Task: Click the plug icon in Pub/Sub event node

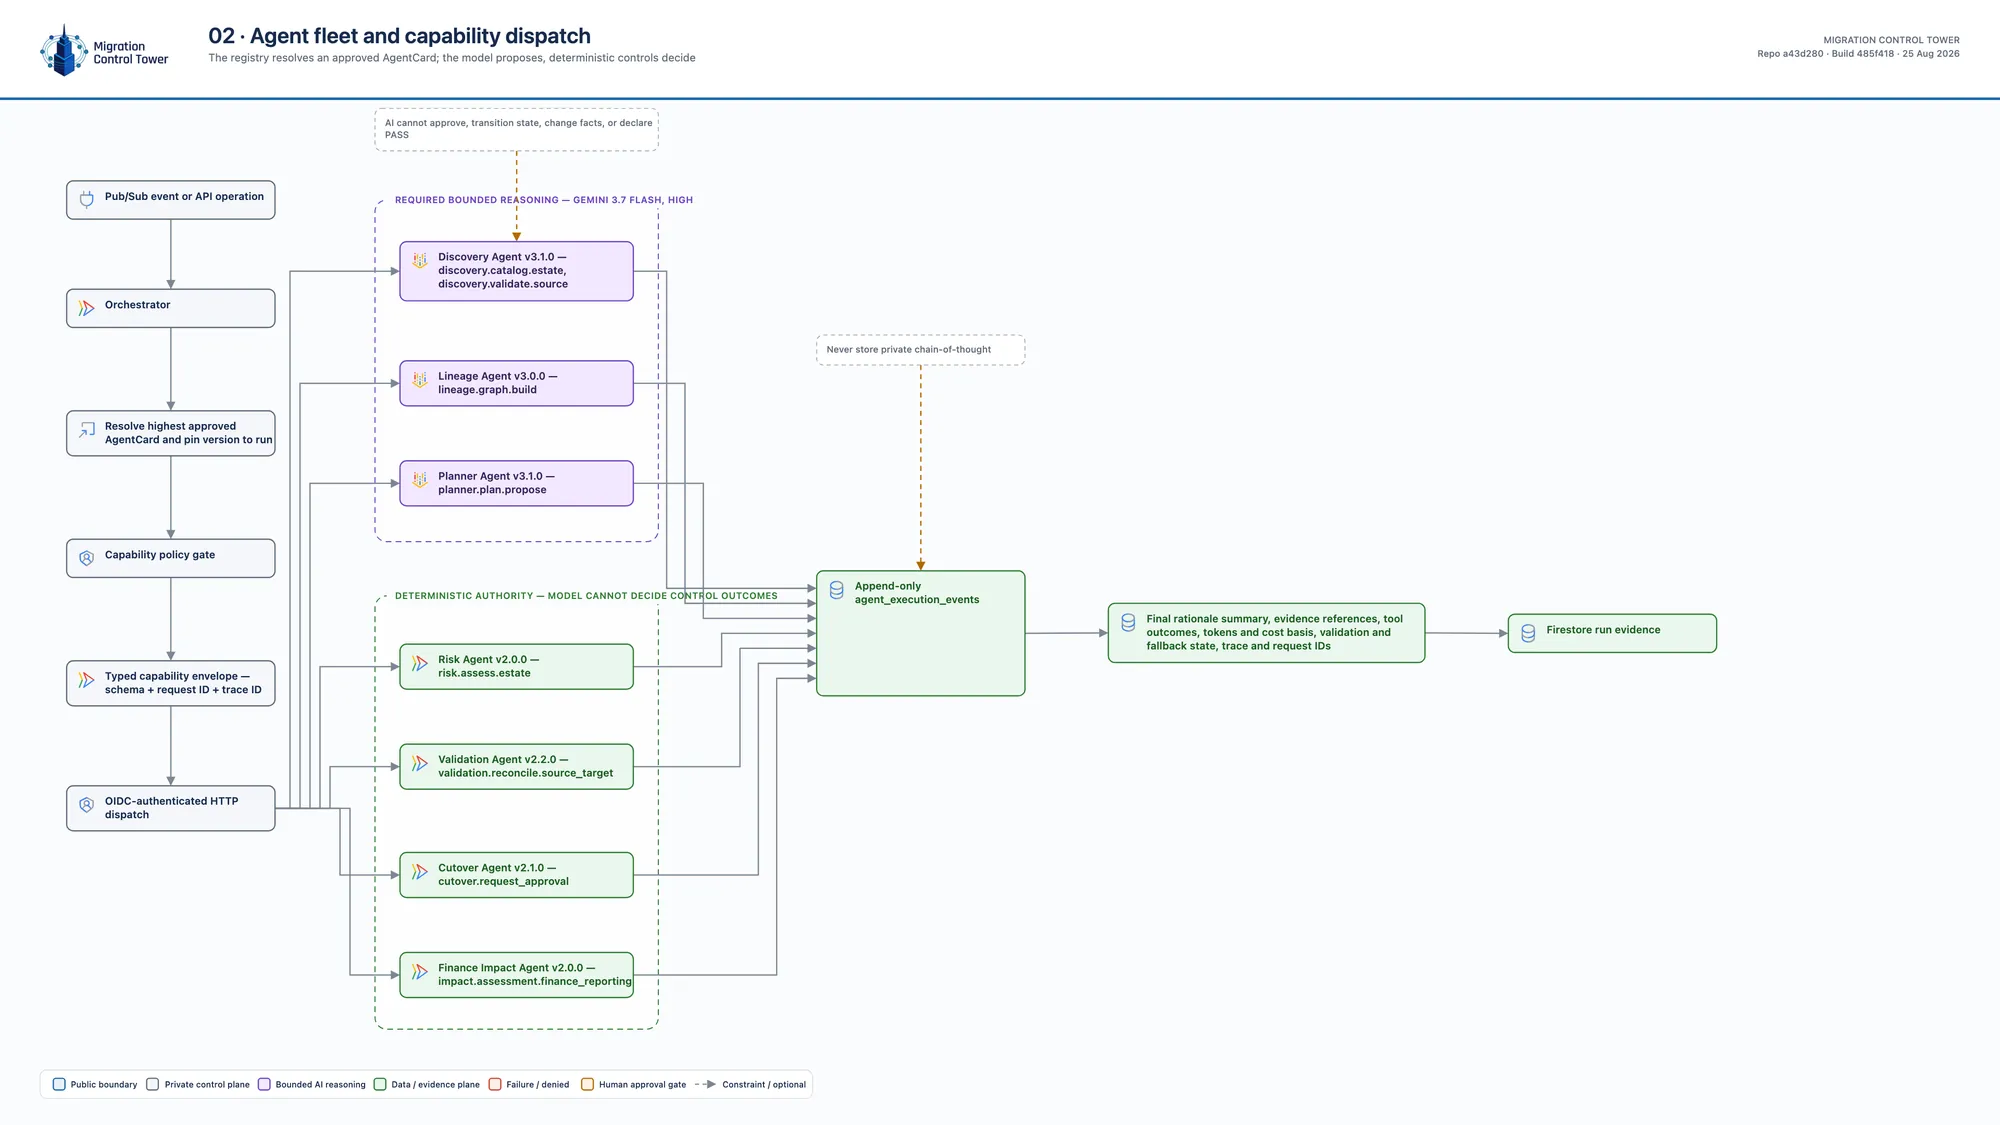Action: (87, 199)
